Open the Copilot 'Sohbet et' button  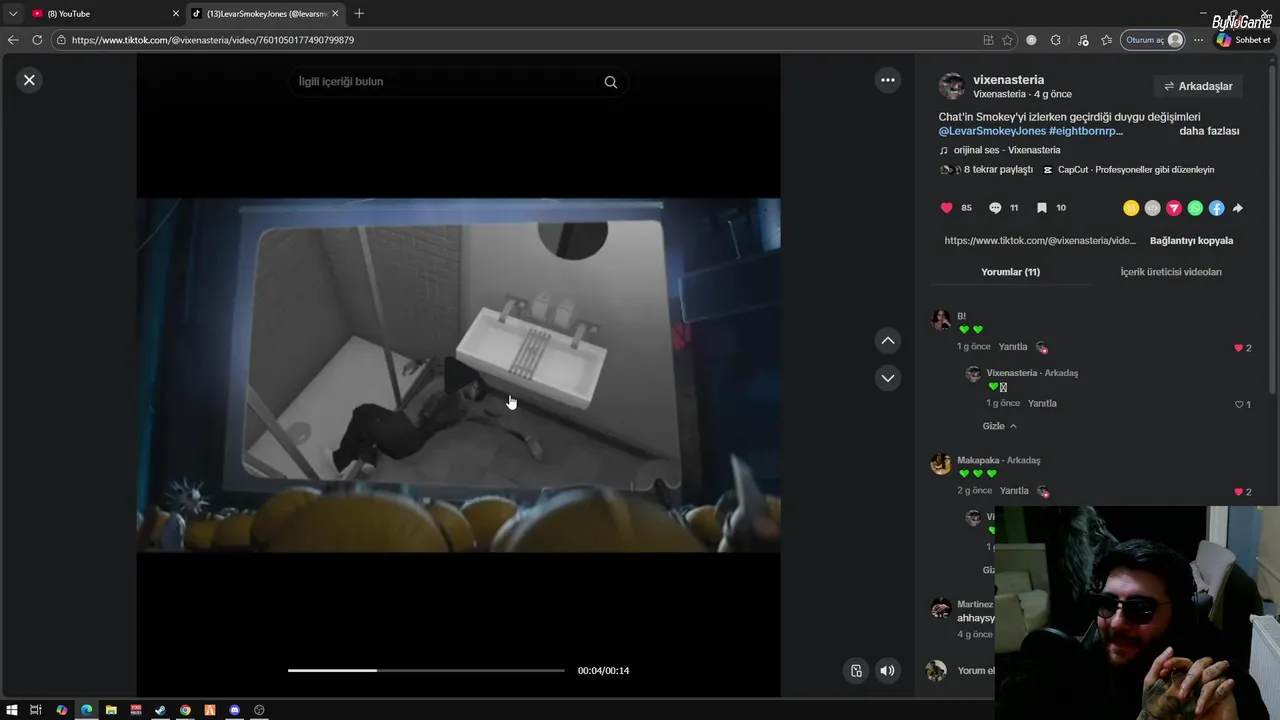(1243, 40)
